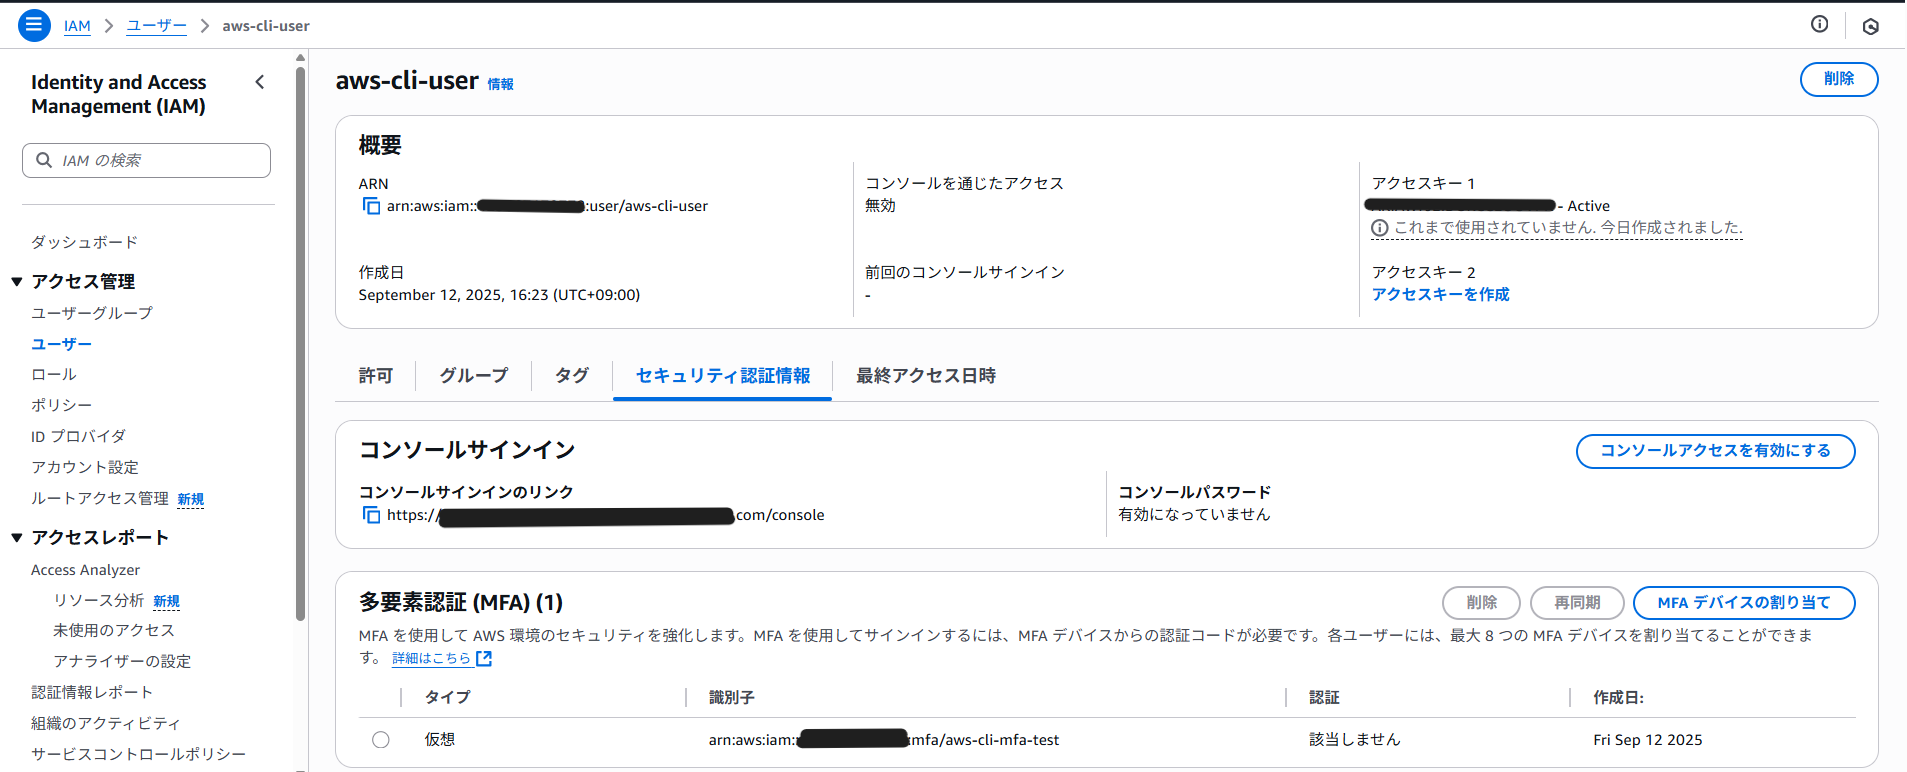
Task: Open ロール in the sidebar
Action: point(54,374)
